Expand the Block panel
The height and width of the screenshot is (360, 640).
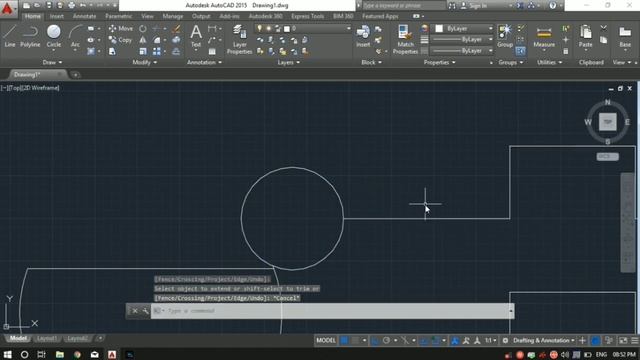click(371, 62)
